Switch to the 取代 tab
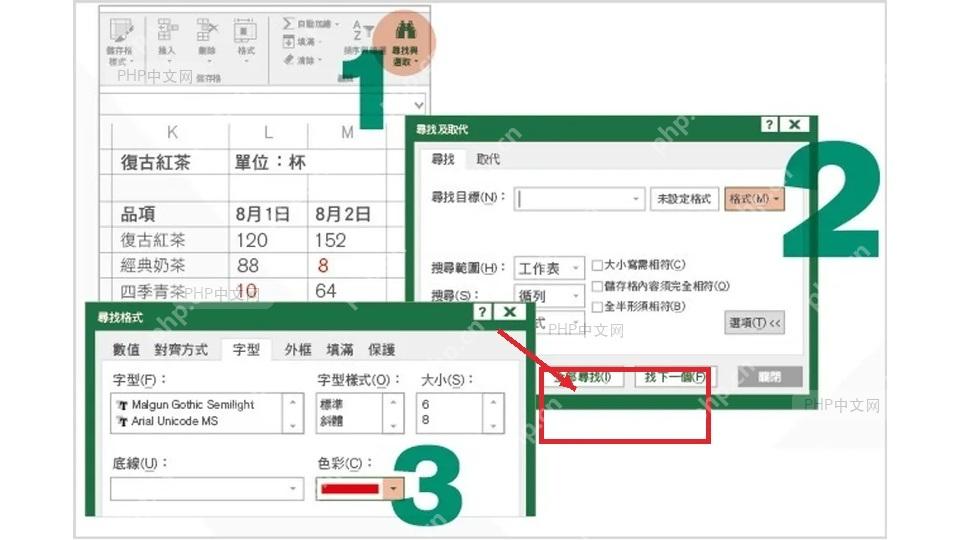The width and height of the screenshot is (960, 540). tap(488, 159)
